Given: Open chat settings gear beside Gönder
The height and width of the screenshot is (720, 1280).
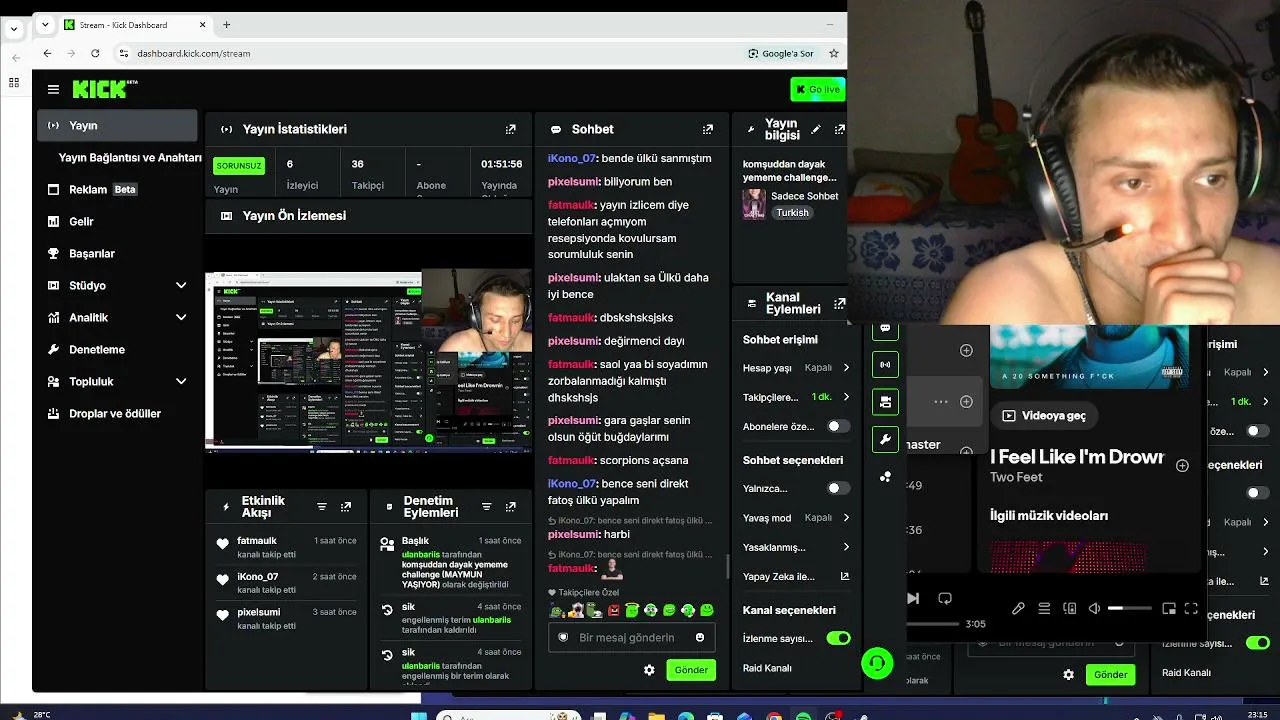Looking at the screenshot, I should pos(649,670).
